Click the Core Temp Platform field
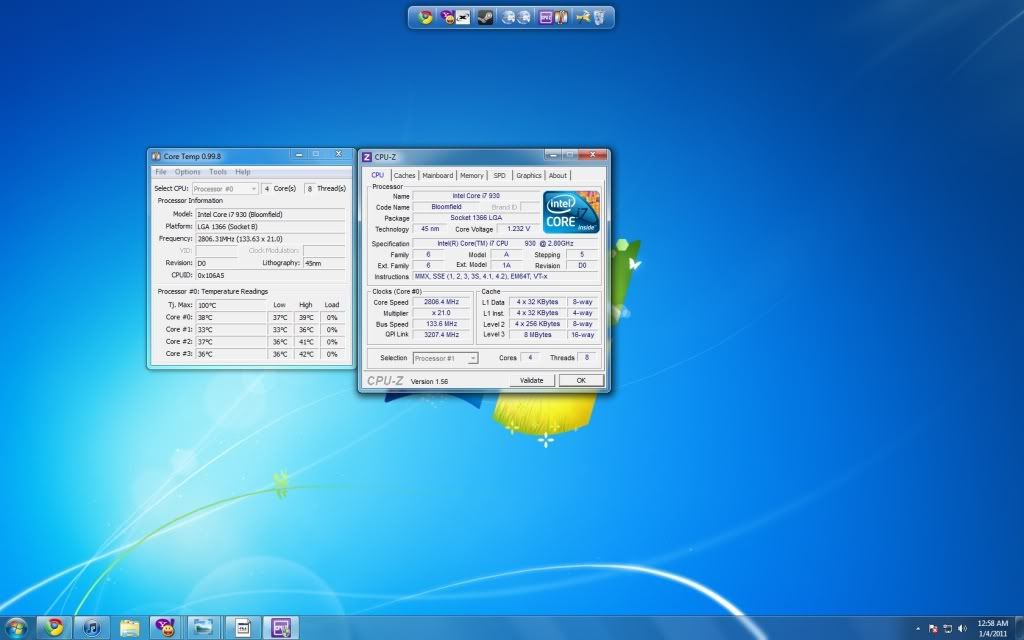This screenshot has height=640, width=1024. coord(270,227)
